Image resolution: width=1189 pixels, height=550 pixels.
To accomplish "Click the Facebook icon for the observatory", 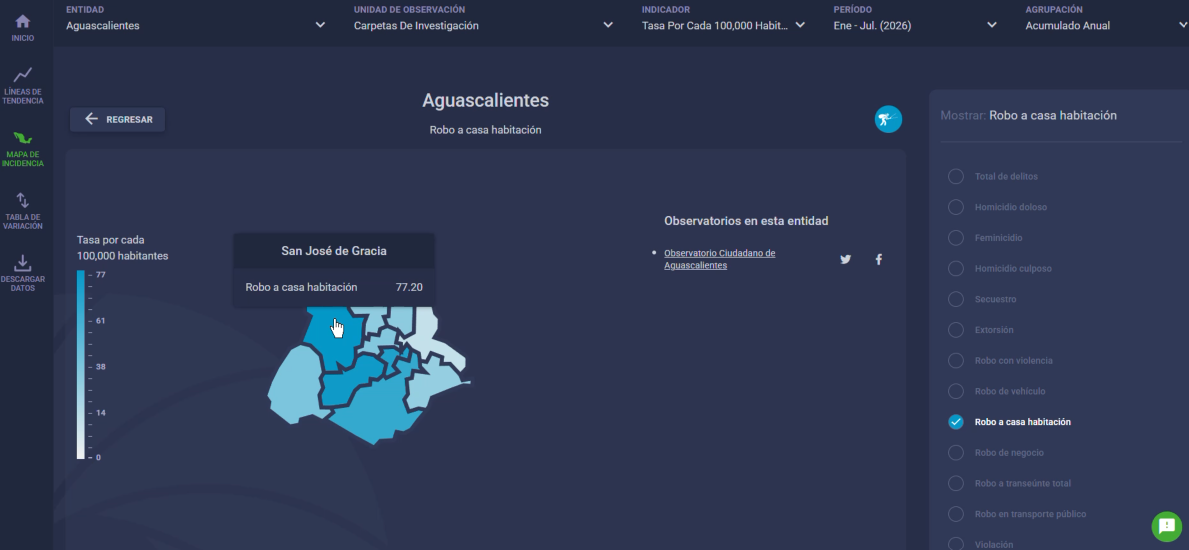I will (x=879, y=259).
